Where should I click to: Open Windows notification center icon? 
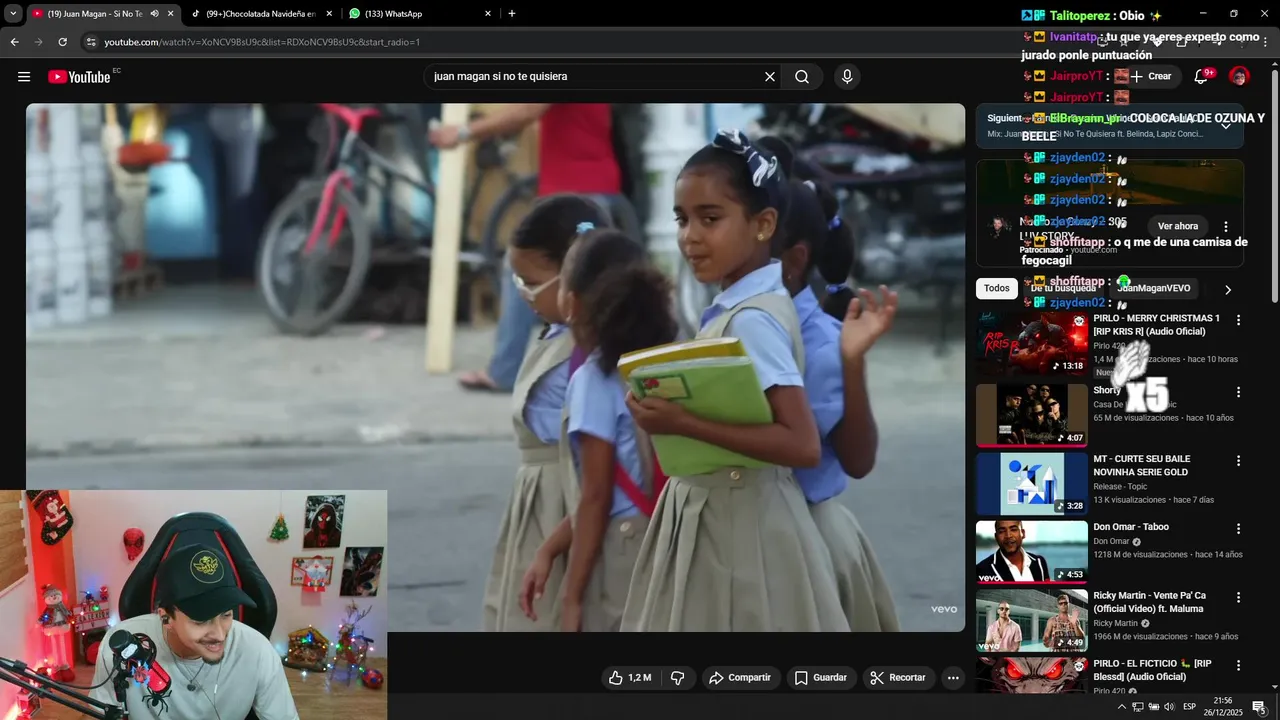click(1259, 707)
